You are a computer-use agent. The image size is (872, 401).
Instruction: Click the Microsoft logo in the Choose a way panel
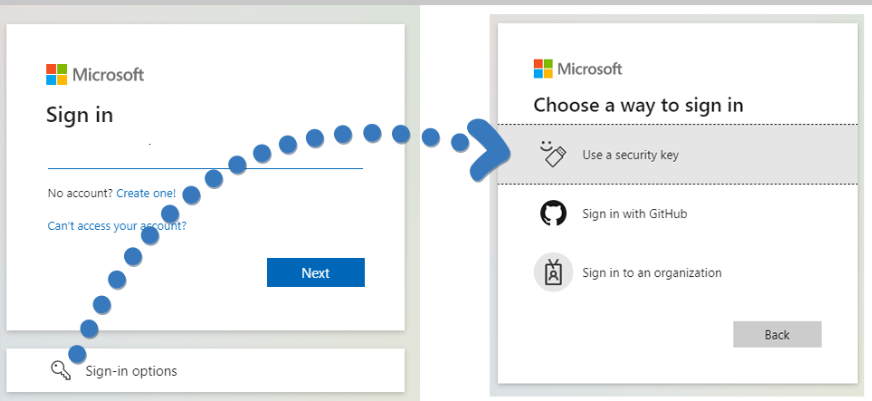point(543,69)
